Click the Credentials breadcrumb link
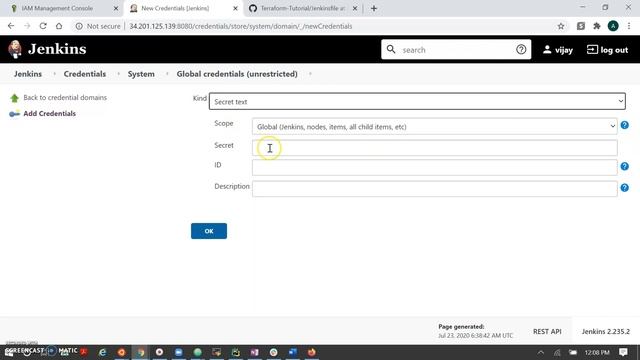The width and height of the screenshot is (640, 360). point(85,74)
